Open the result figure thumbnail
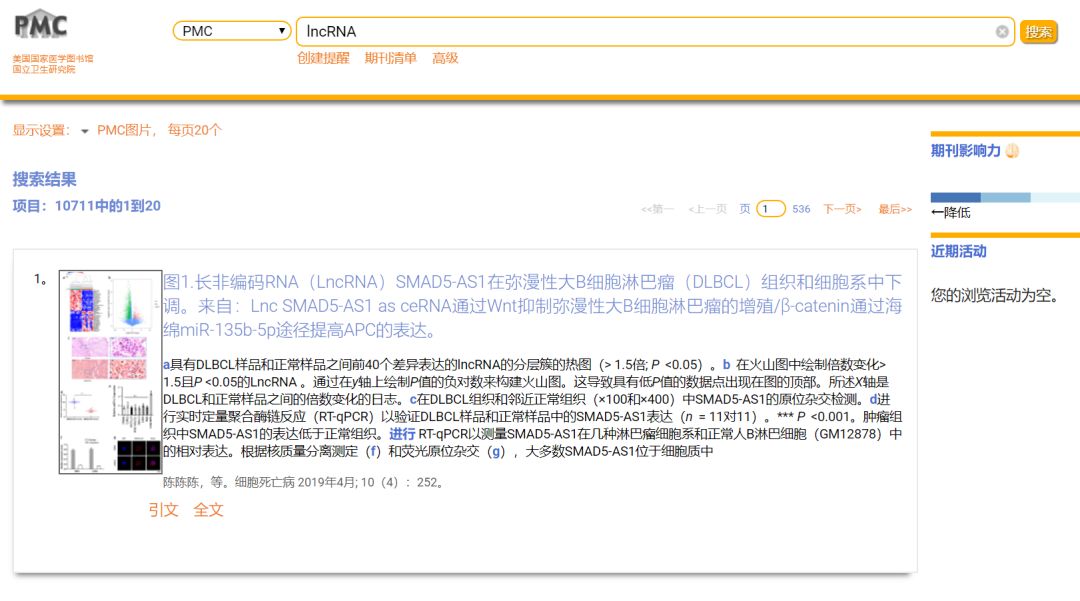The image size is (1080, 601). coord(110,372)
